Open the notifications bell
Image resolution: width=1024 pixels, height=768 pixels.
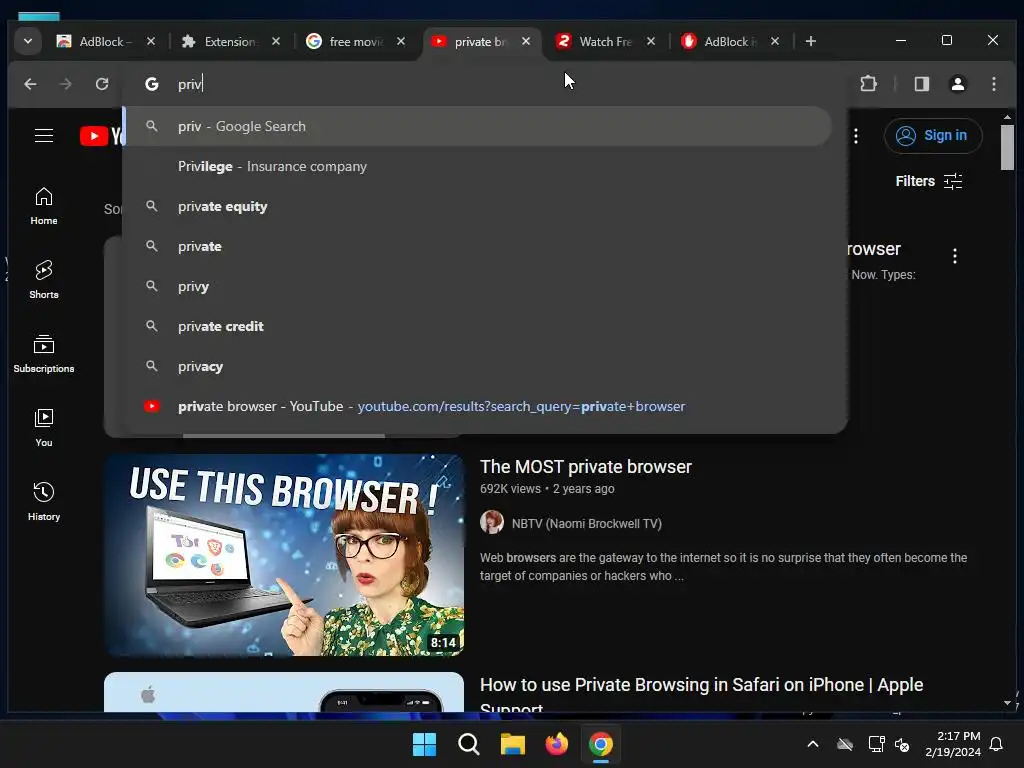click(996, 744)
